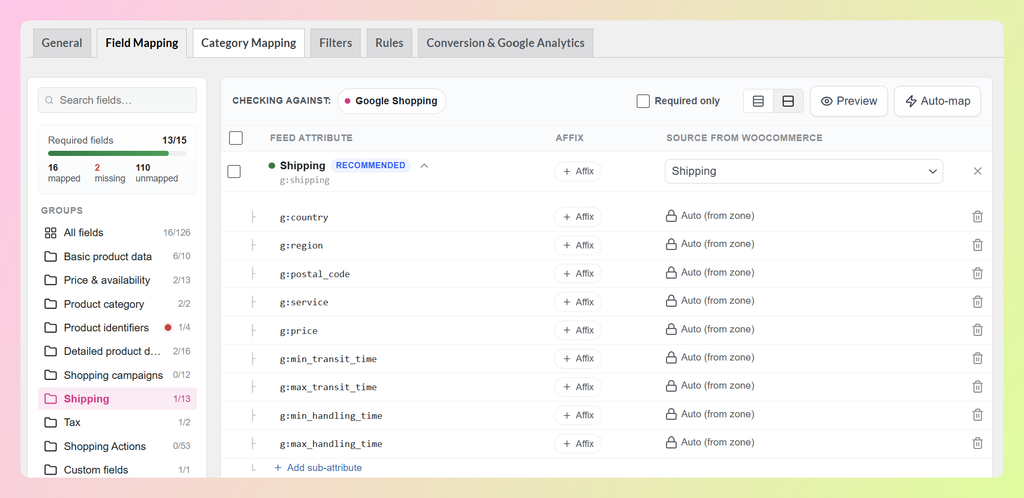1024x498 pixels.
Task: Add affix to g:max_transit_time
Action: [578, 387]
